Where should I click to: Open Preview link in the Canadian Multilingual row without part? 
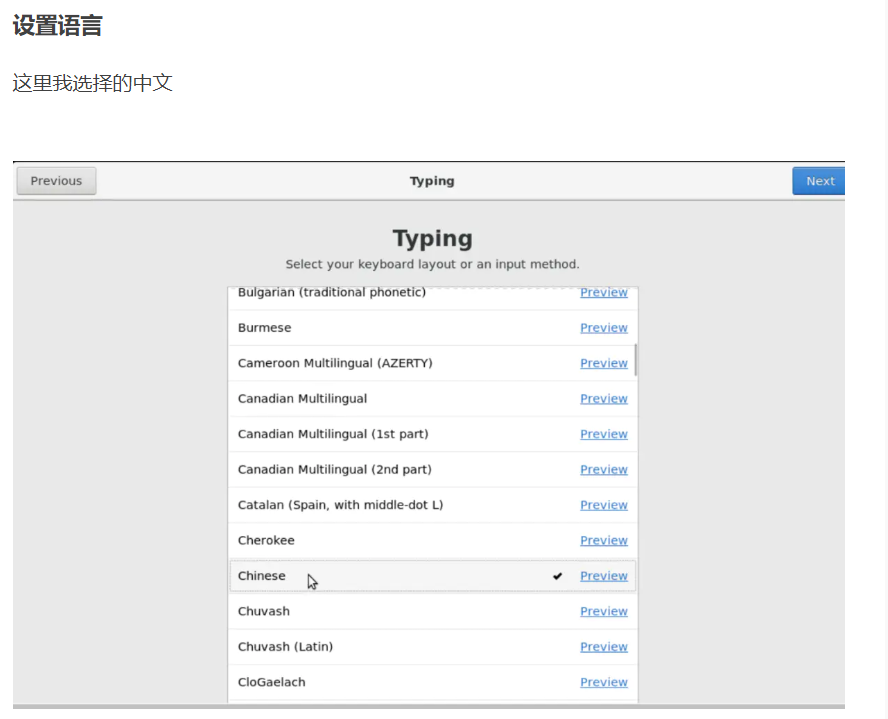(604, 399)
